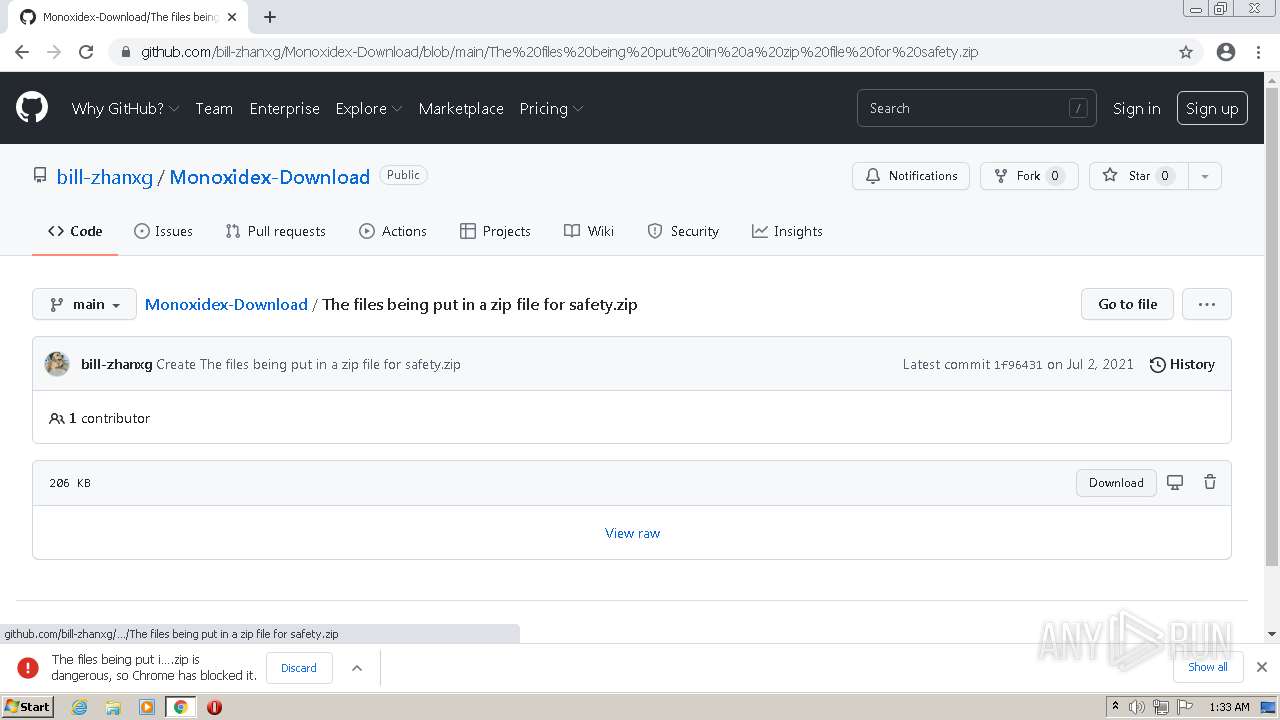The height and width of the screenshot is (720, 1280).
Task: Open the Chrome profile avatar icon
Action: point(1226,52)
